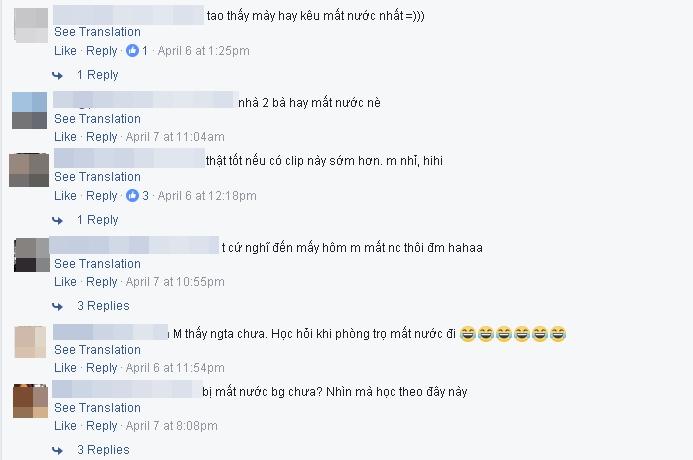The image size is (693, 460).
Task: Like the 'tao thấy mày hay kêu' comment
Action: point(65,51)
